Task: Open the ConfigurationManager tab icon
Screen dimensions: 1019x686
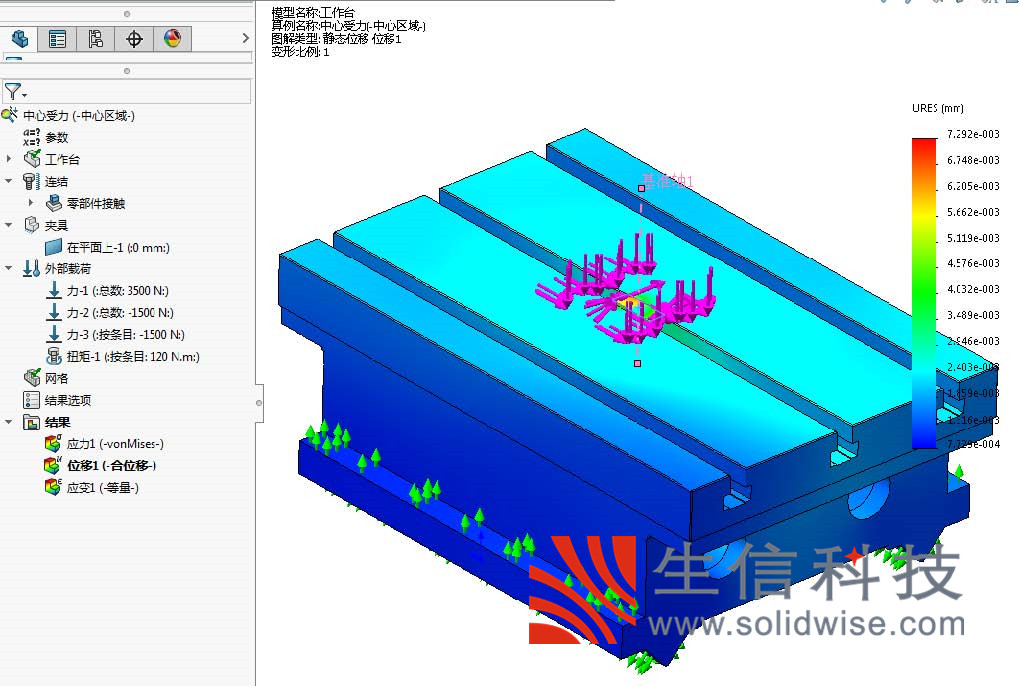Action: (x=95, y=39)
